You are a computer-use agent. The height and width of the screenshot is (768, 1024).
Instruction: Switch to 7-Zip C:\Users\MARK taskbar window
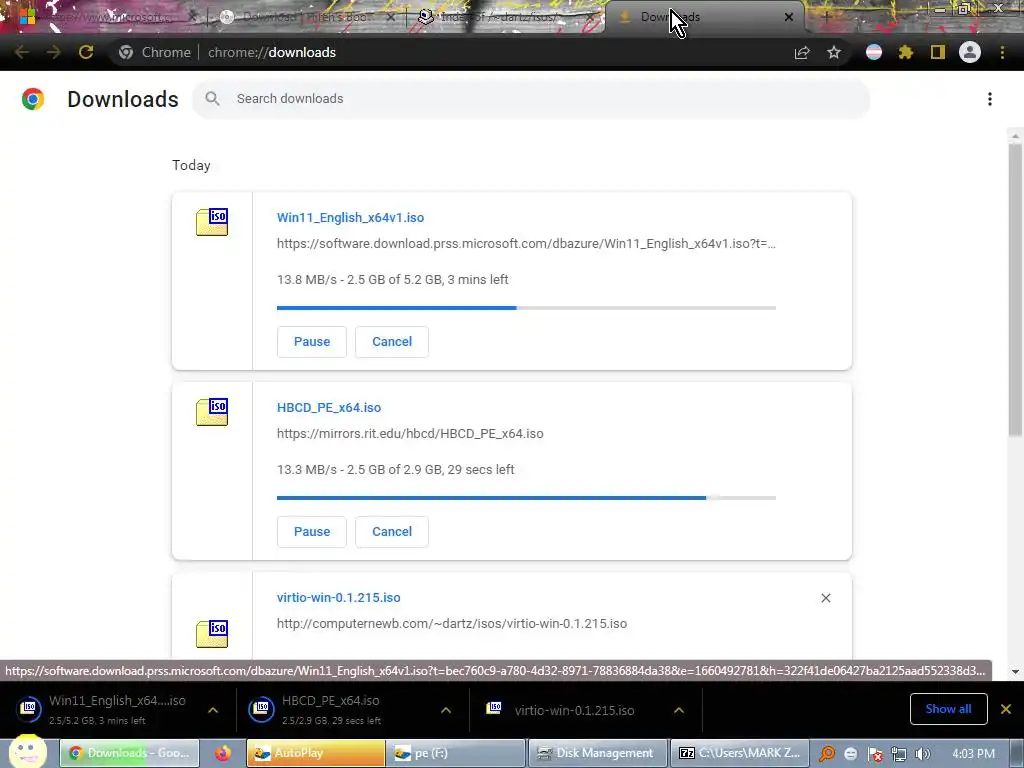(x=740, y=753)
